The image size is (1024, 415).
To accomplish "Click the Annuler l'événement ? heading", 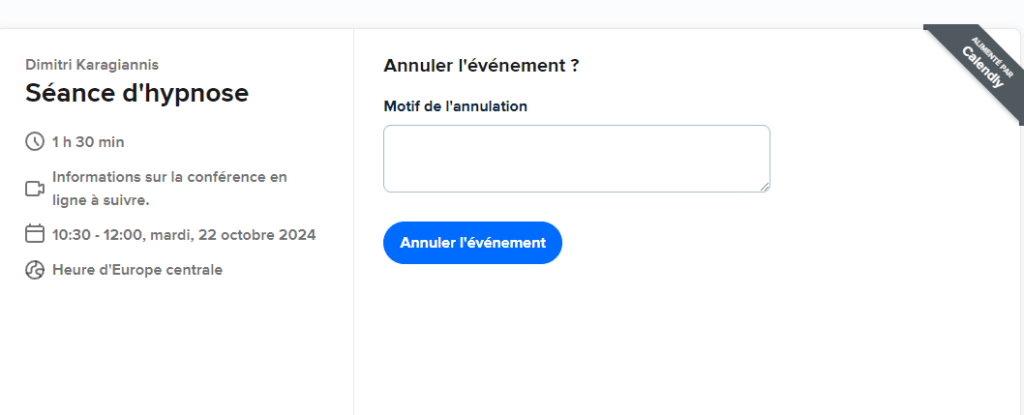I will coord(481,66).
